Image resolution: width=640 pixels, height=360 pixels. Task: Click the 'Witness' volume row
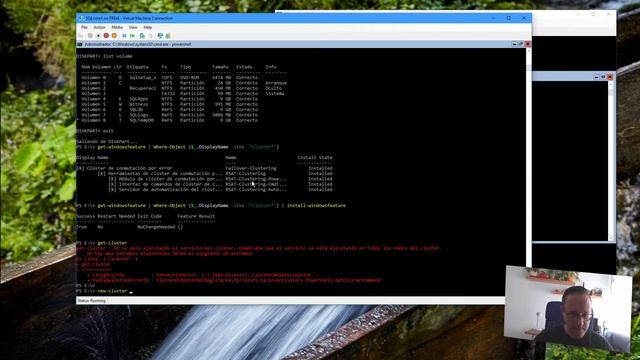point(169,104)
